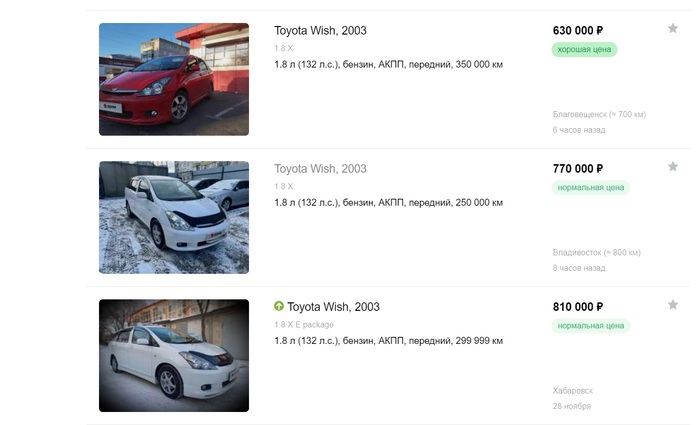
Task: Open the greyed visited Toyota Wish title
Action: click(x=320, y=169)
